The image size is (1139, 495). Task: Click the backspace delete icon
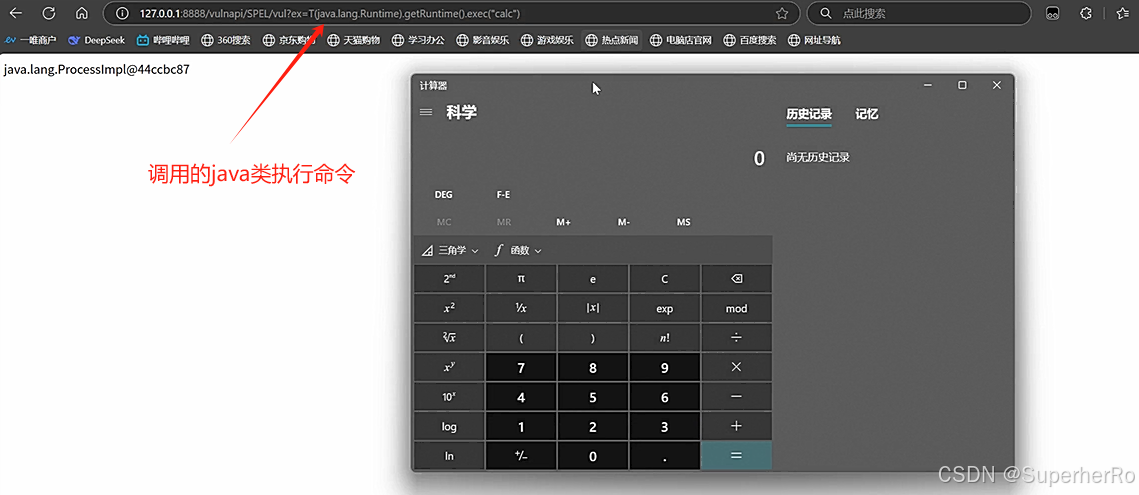click(x=737, y=279)
